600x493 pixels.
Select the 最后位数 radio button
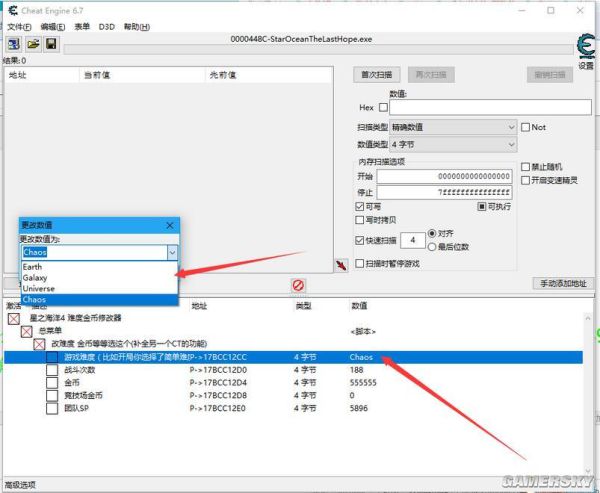point(432,247)
